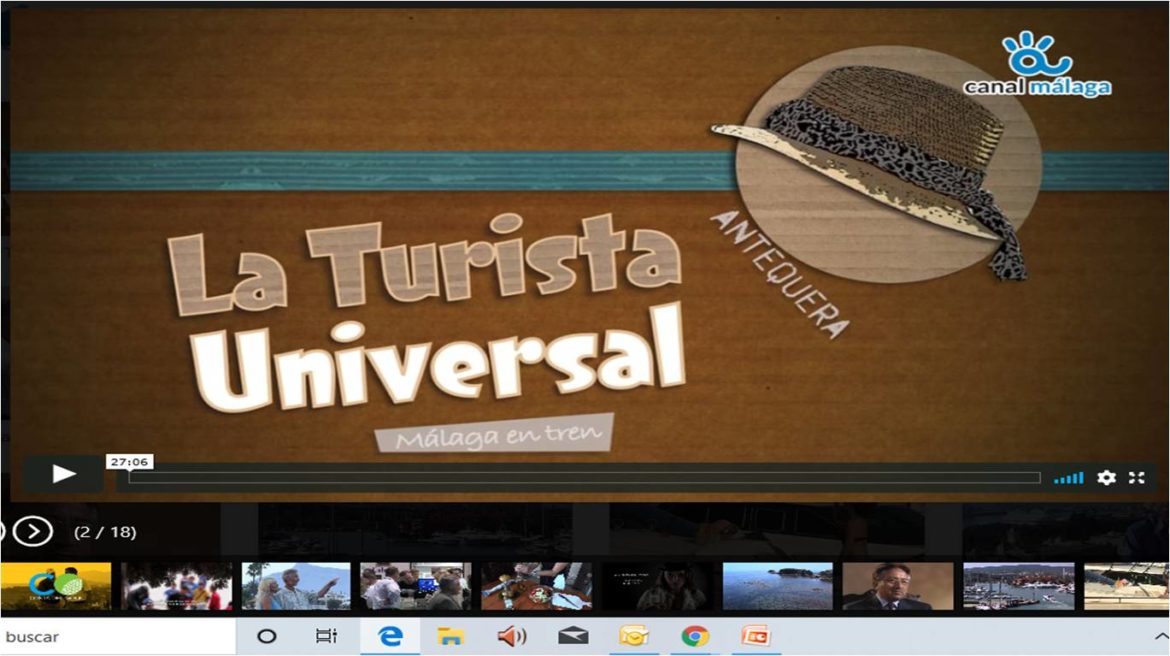The height and width of the screenshot is (656, 1170).
Task: Open the group under tree thumbnail
Action: point(176,587)
